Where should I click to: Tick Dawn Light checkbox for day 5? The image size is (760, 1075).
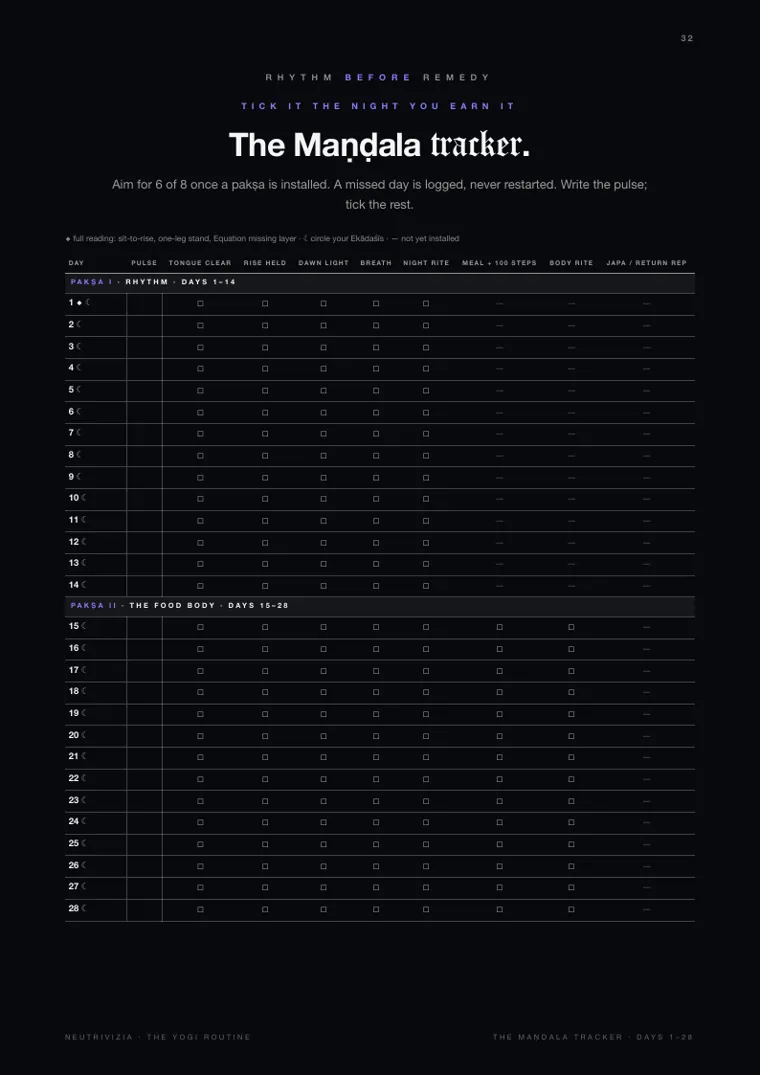(323, 390)
